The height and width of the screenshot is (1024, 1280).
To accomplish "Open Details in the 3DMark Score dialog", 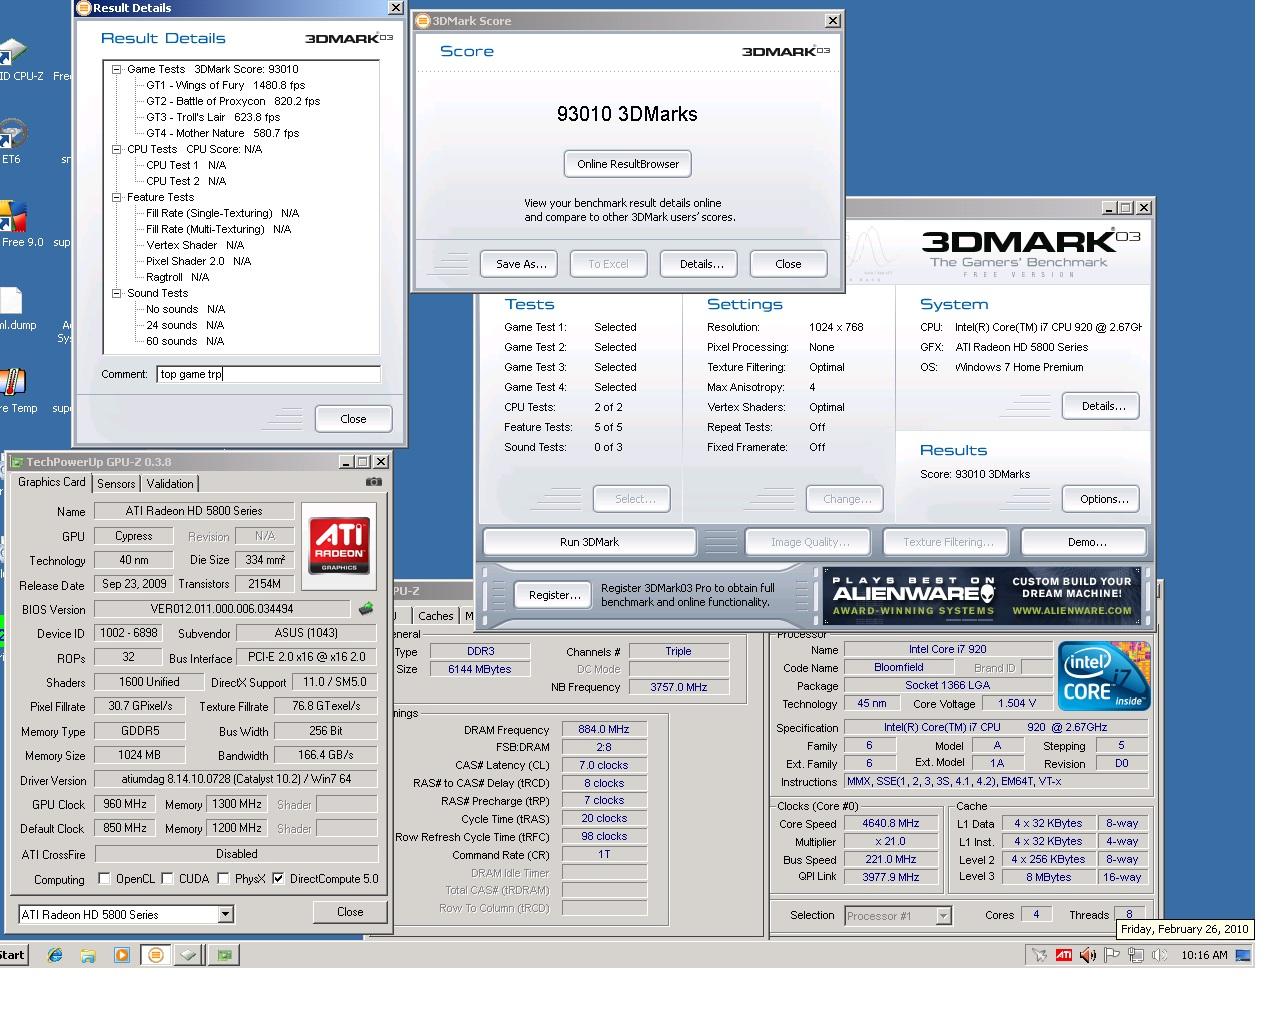I will [701, 264].
